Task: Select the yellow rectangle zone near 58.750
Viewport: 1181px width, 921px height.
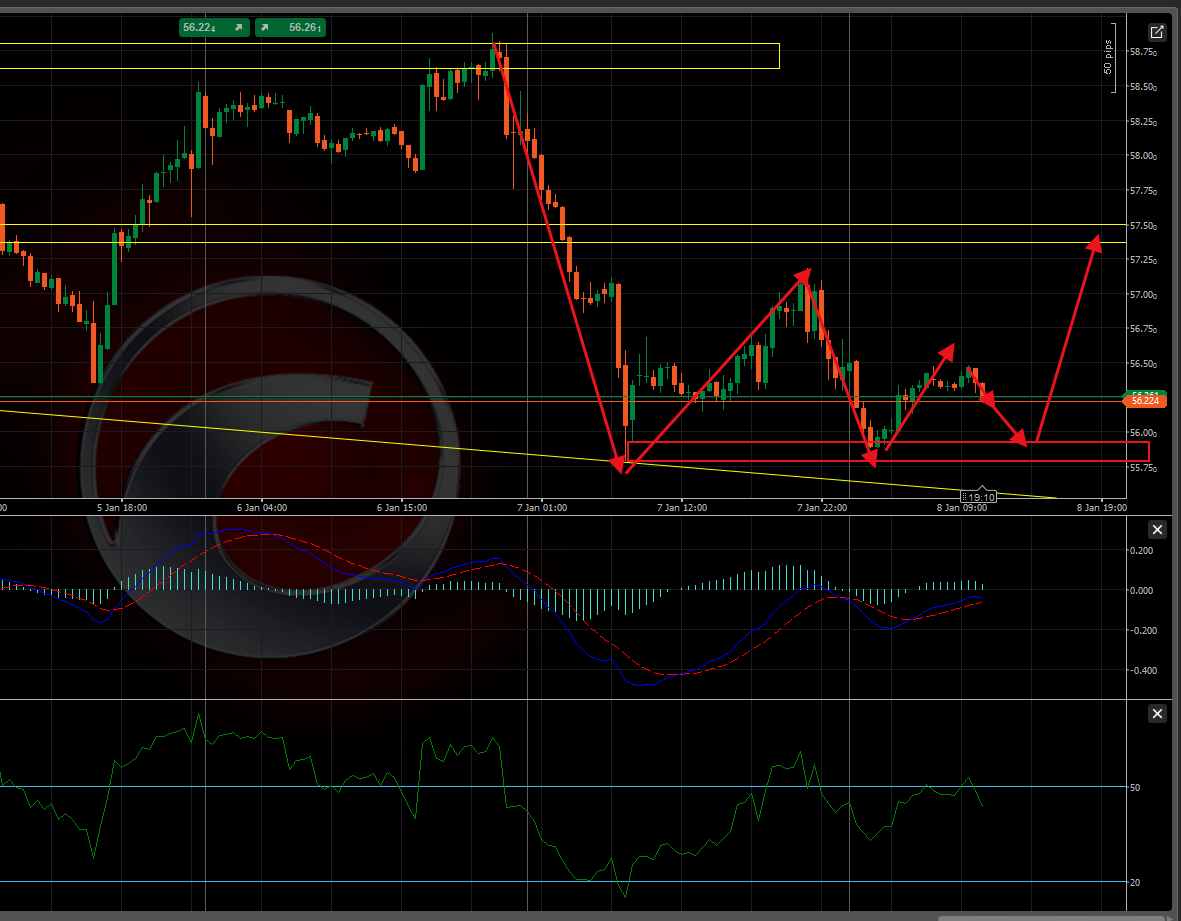Action: (389, 56)
